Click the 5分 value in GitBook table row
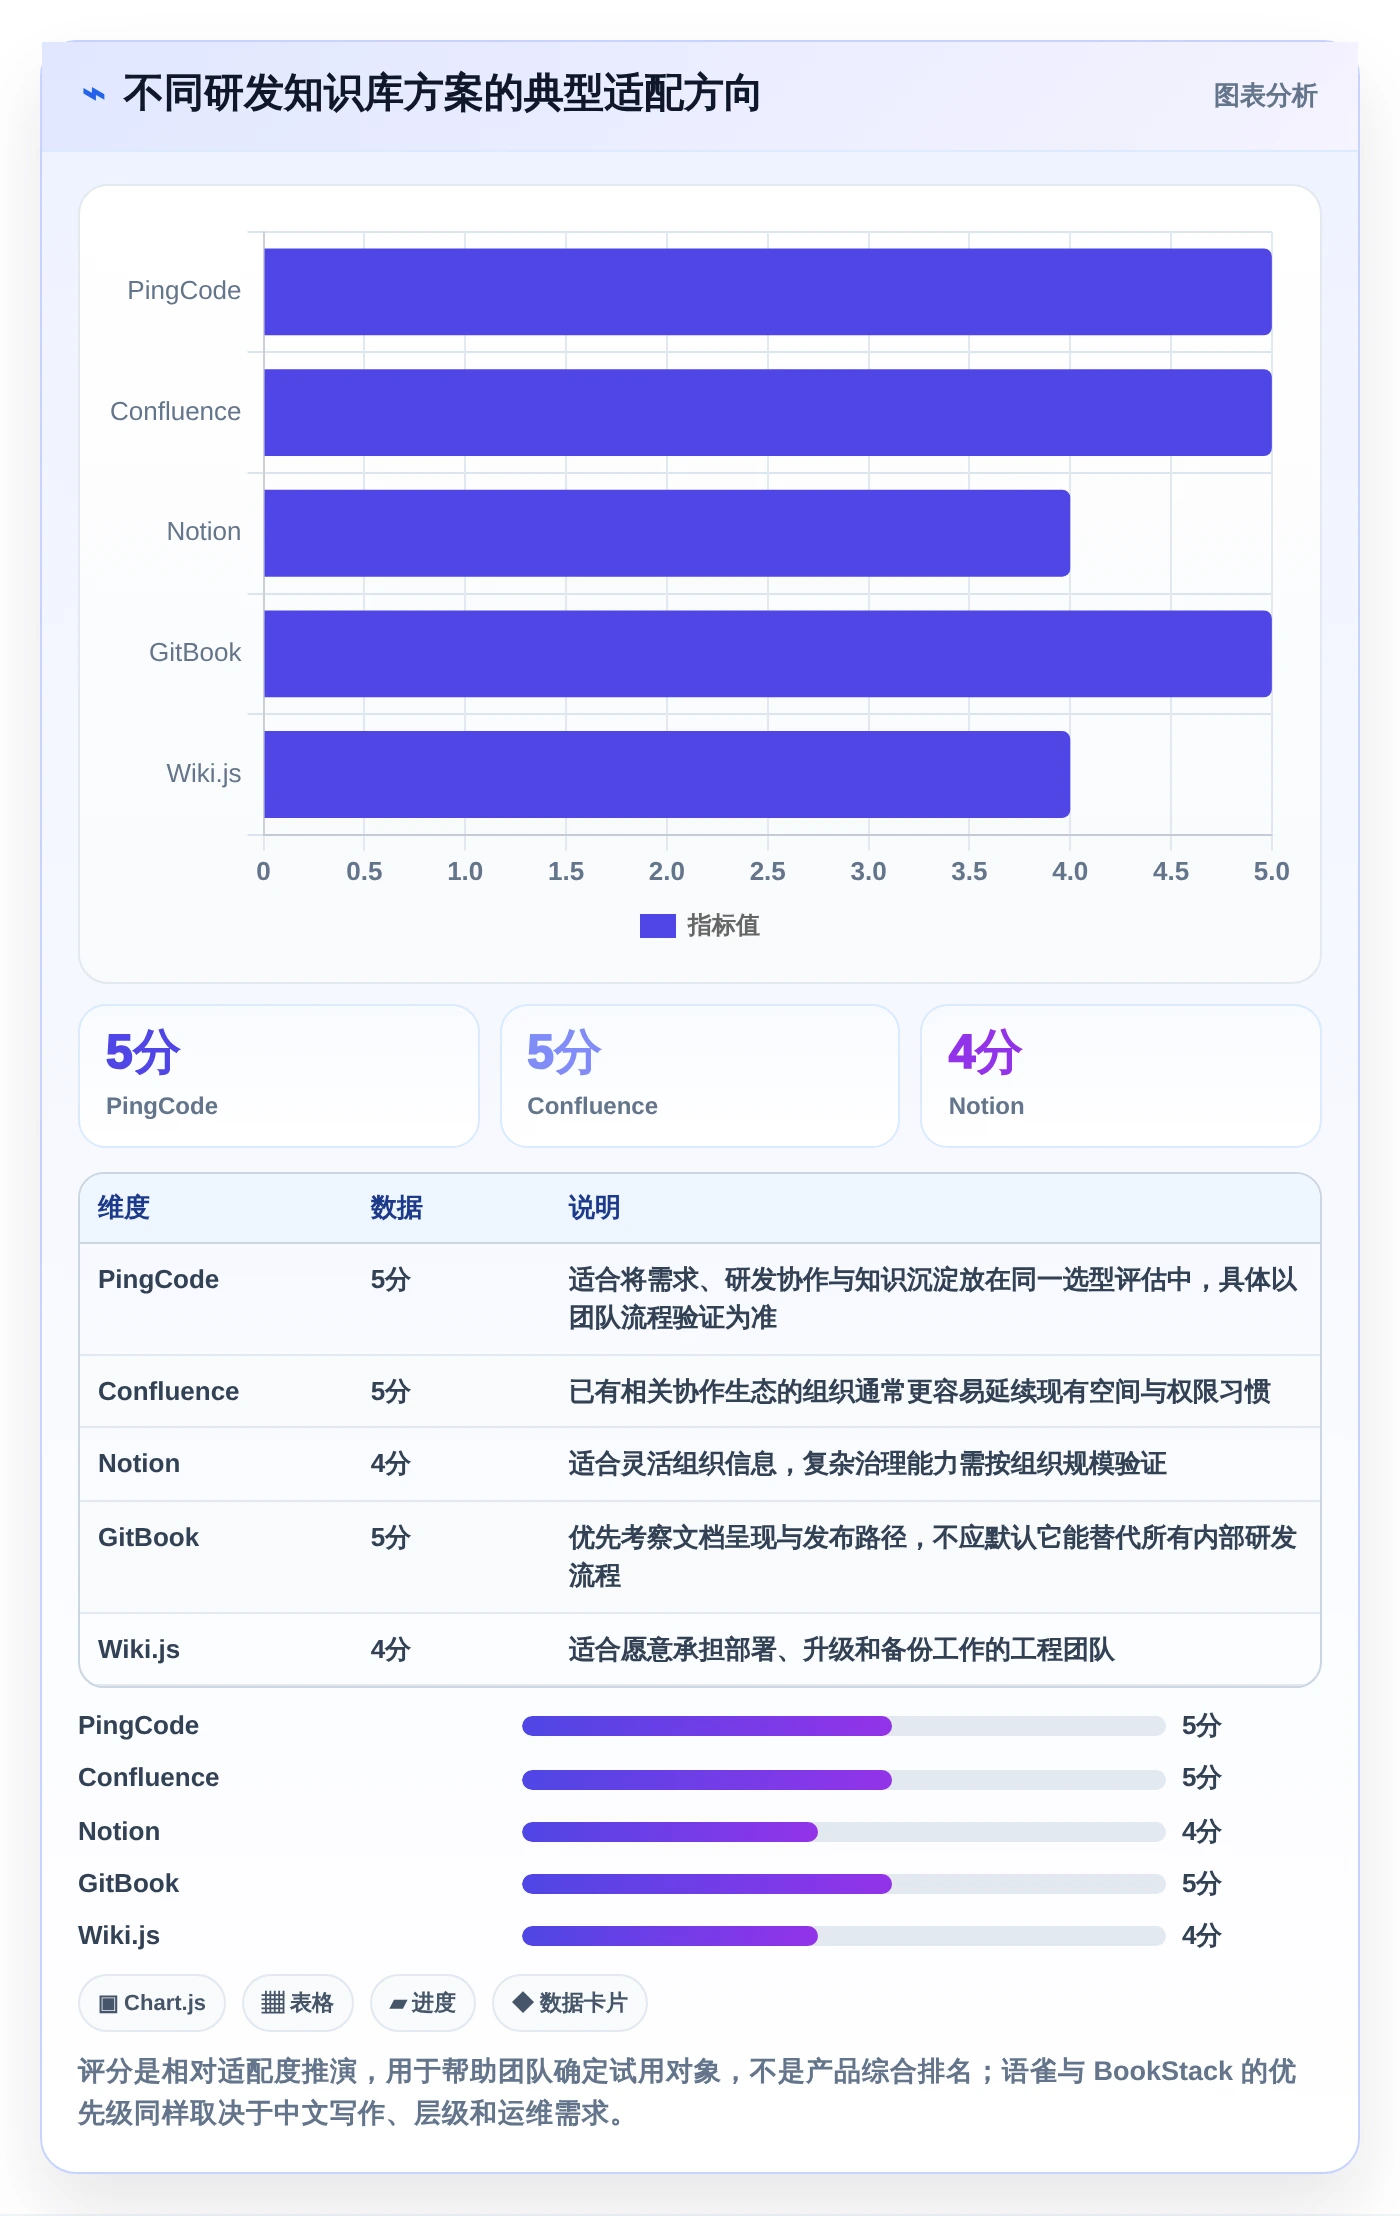 390,1537
